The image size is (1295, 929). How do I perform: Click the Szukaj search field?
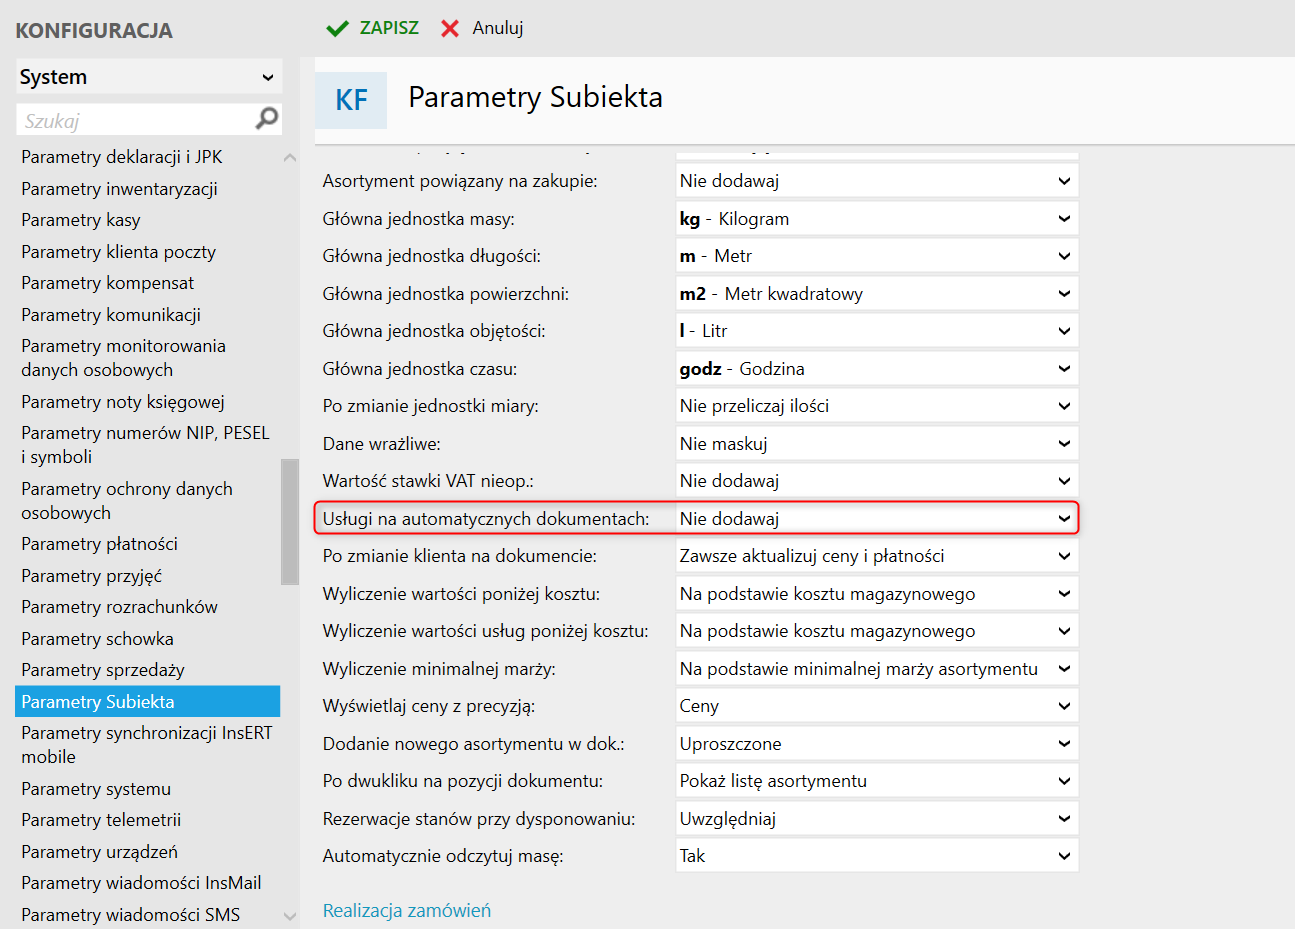[135, 120]
